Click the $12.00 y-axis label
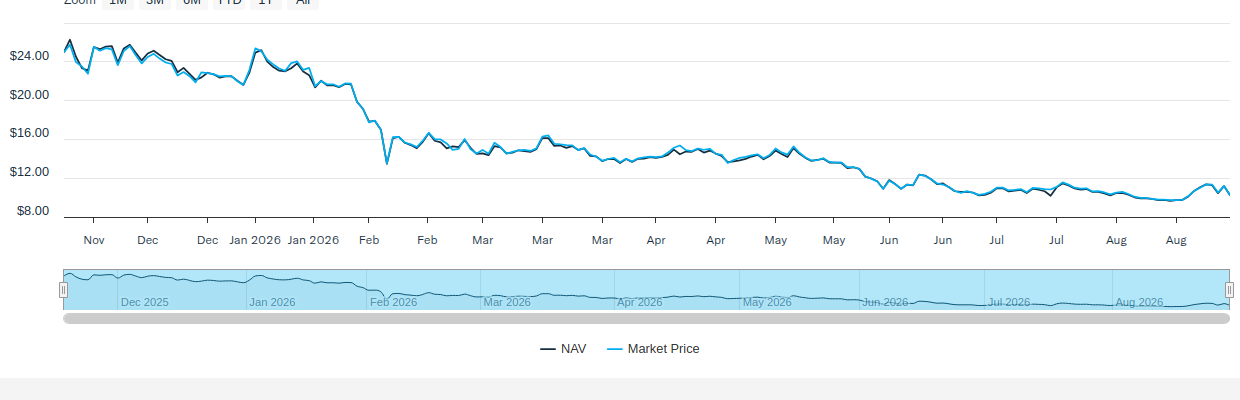 [x=29, y=173]
